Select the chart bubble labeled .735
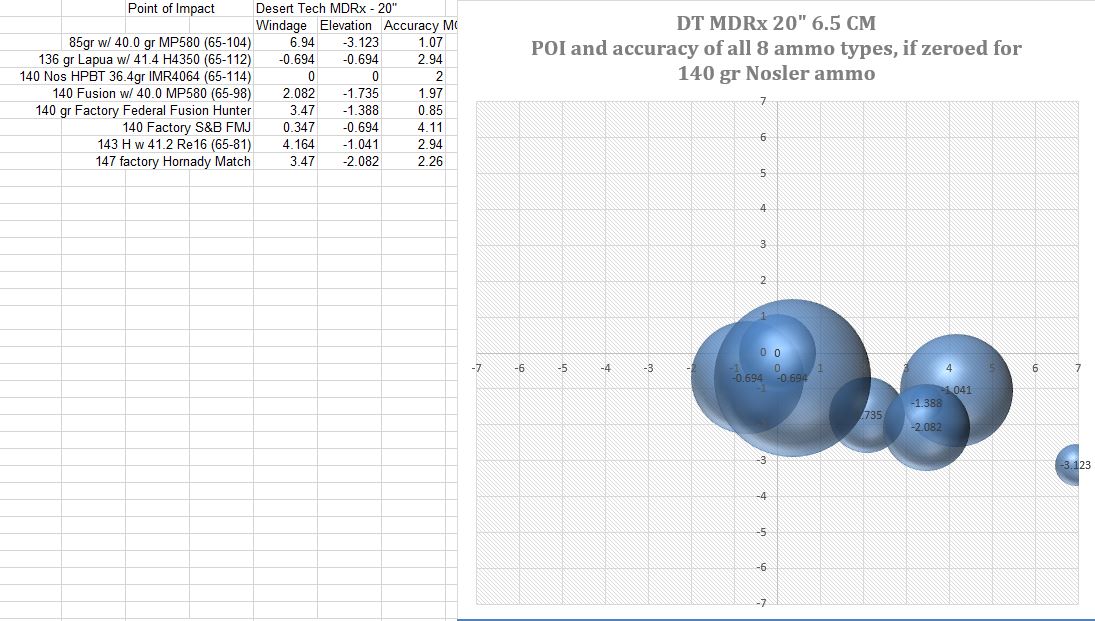 click(x=866, y=415)
